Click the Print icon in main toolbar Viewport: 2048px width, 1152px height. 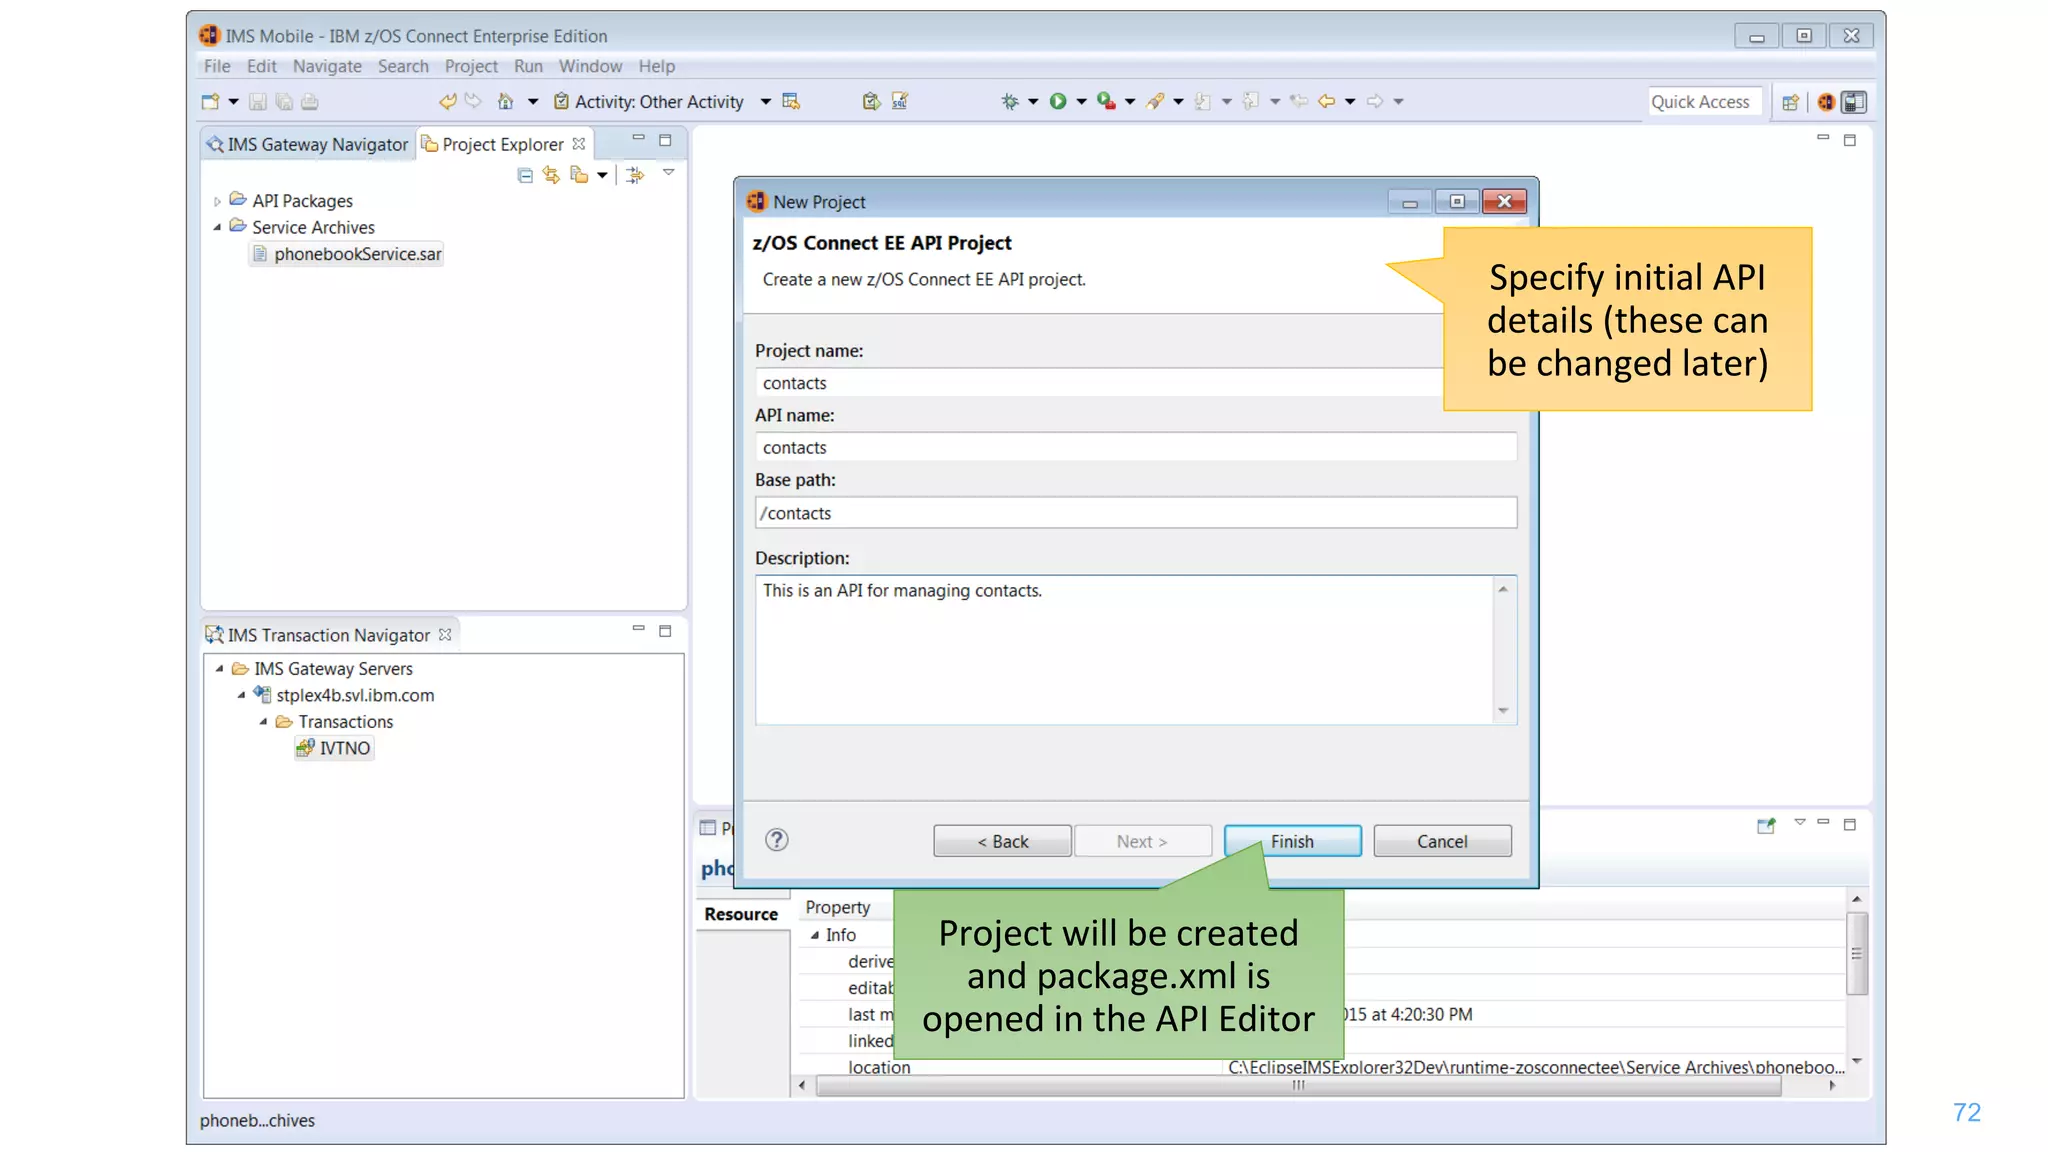click(x=310, y=101)
